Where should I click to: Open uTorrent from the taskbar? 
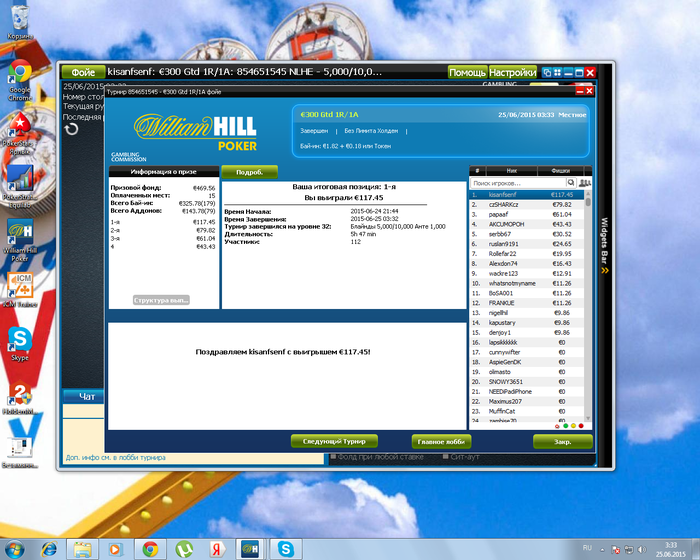click(x=183, y=549)
